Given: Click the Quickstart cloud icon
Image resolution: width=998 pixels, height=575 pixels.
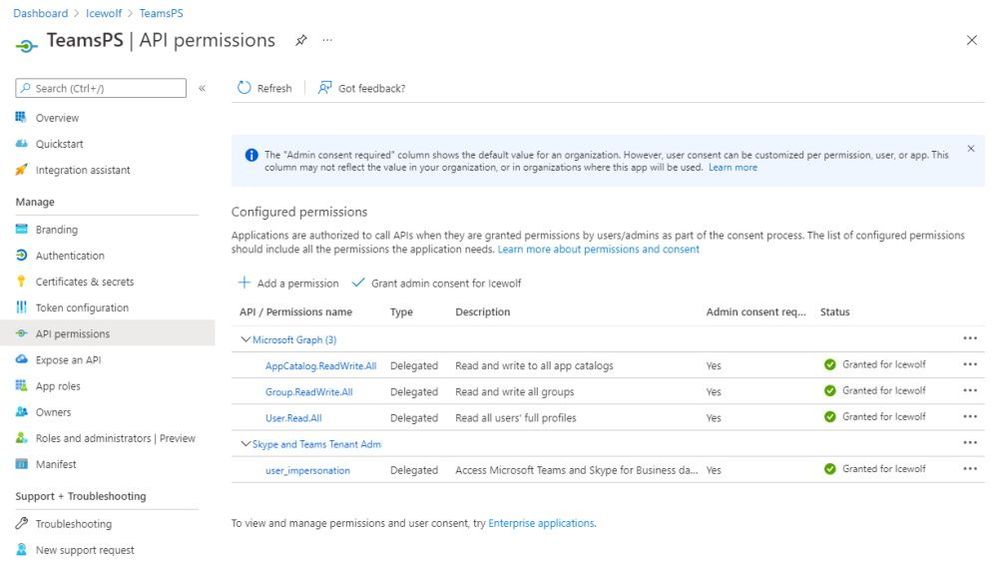Looking at the screenshot, I should coord(21,143).
